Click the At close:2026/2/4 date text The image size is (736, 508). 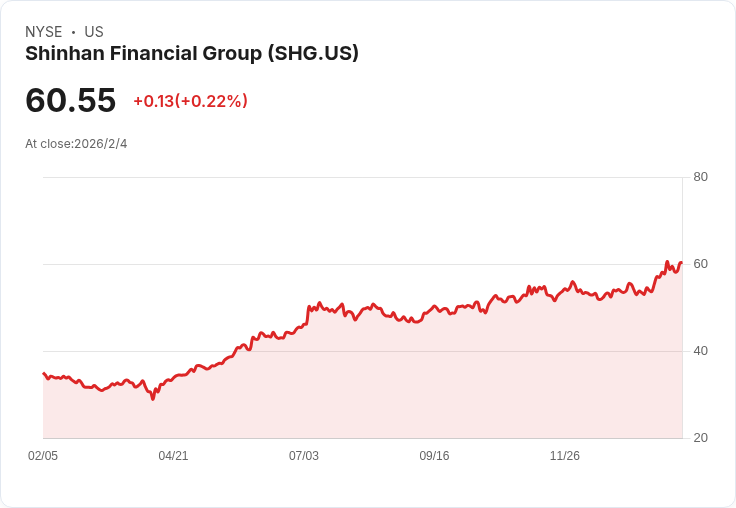pyautogui.click(x=76, y=144)
